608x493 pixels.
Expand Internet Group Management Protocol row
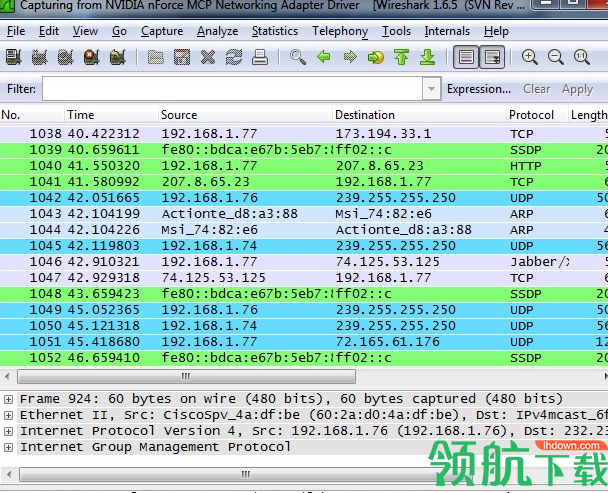(x=8, y=447)
